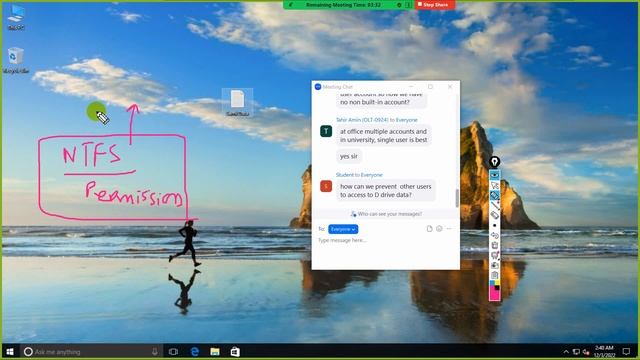Pick the blue color swatch in annotation toolbar

492,283
